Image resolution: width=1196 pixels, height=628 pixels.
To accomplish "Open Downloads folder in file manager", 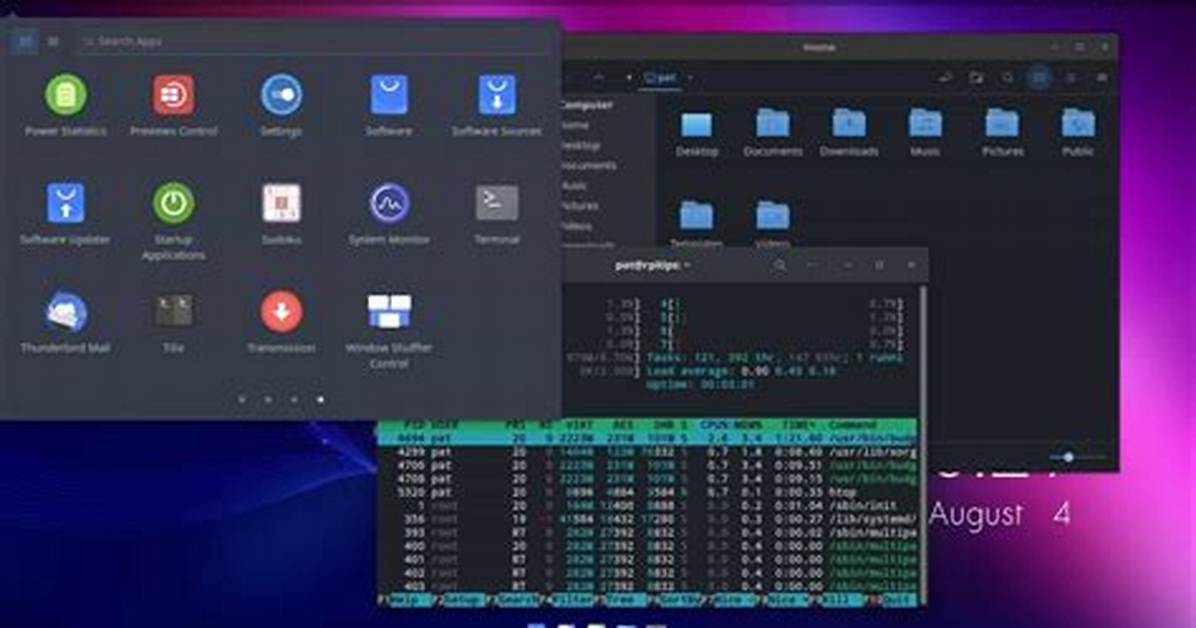I will (849, 131).
